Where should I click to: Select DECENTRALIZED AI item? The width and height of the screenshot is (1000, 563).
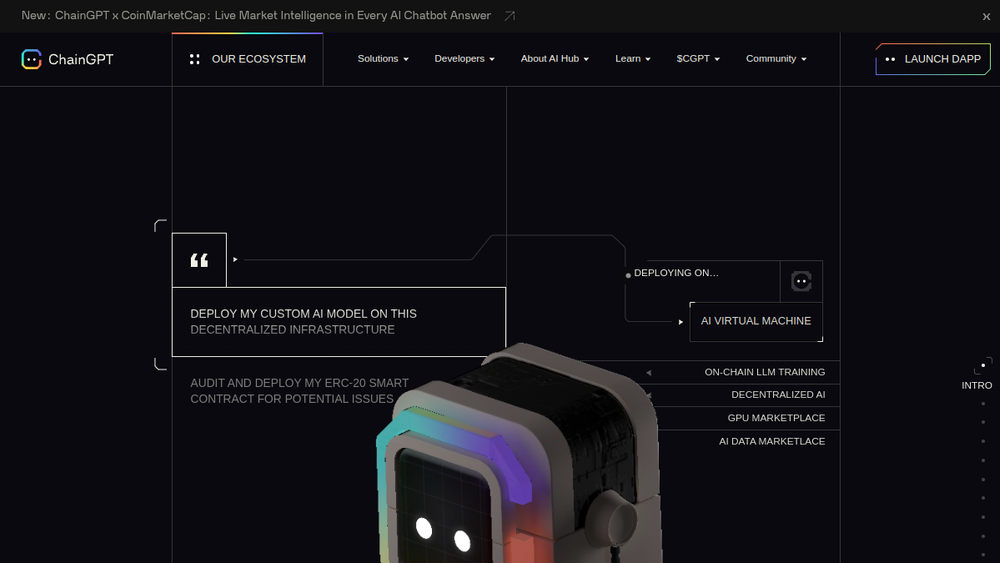tap(778, 395)
